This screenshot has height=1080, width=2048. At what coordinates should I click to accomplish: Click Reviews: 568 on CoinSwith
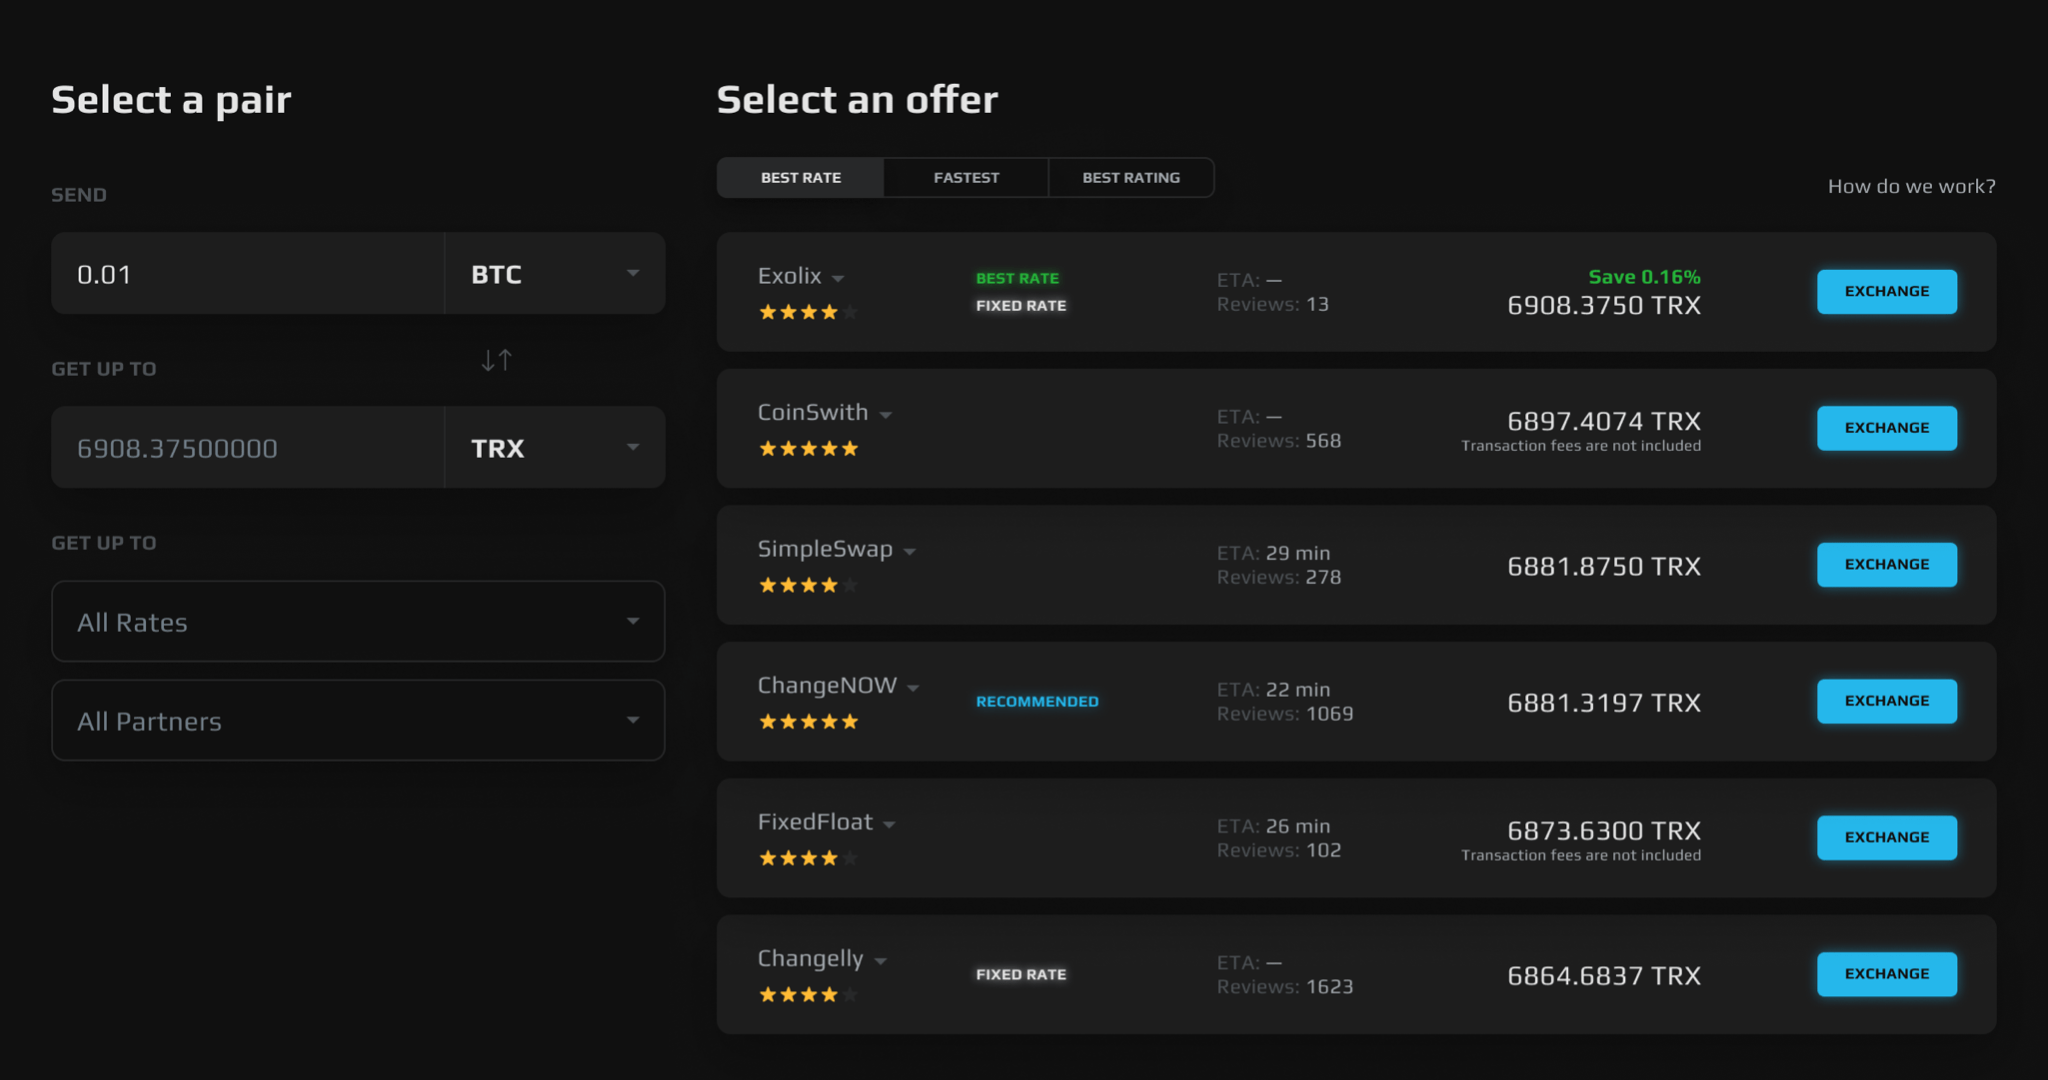(x=1279, y=441)
